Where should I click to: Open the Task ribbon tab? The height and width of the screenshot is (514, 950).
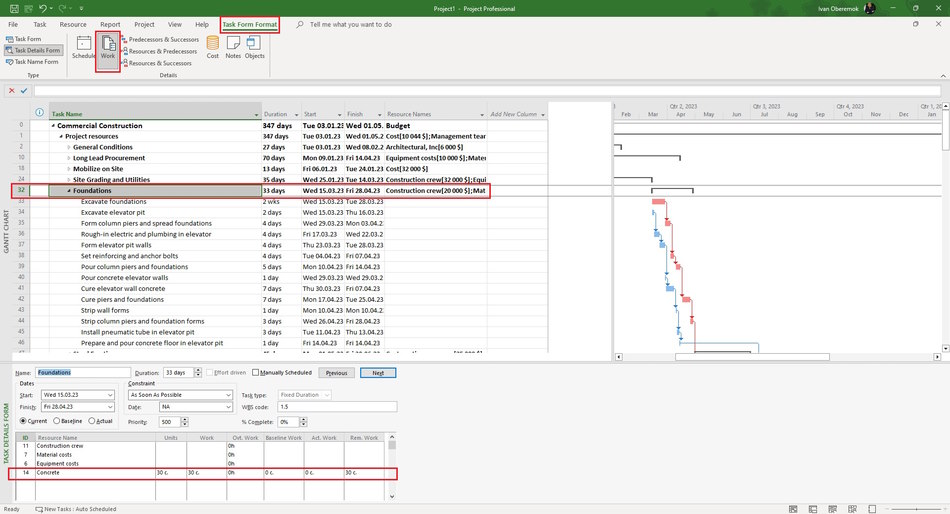40,24
